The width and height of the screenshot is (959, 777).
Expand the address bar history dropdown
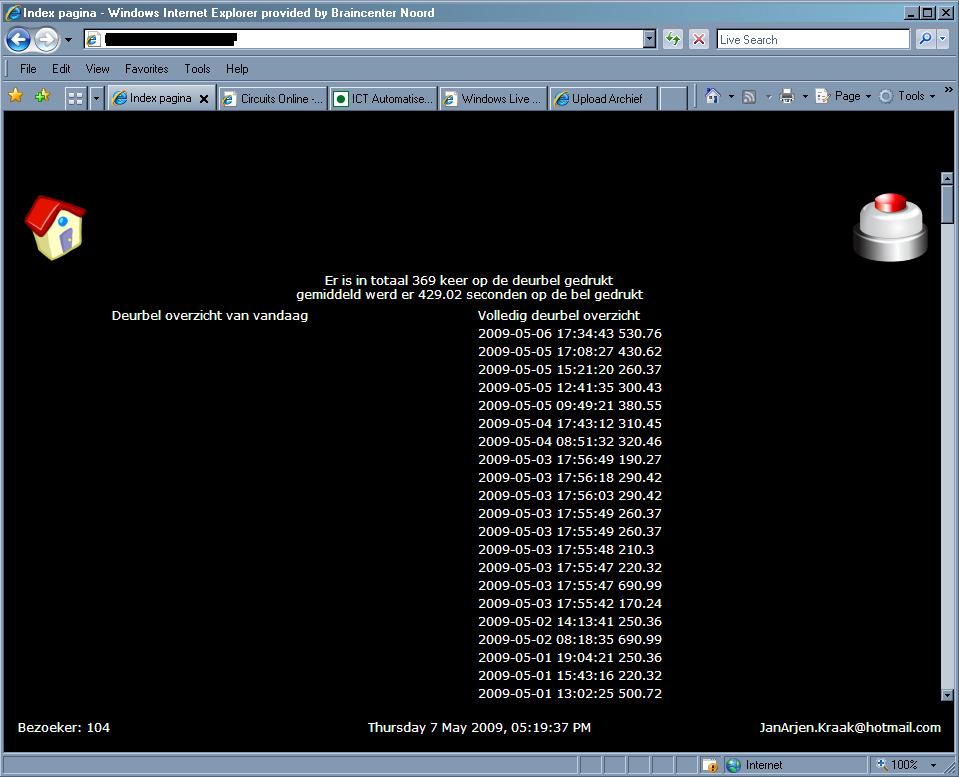click(x=649, y=40)
